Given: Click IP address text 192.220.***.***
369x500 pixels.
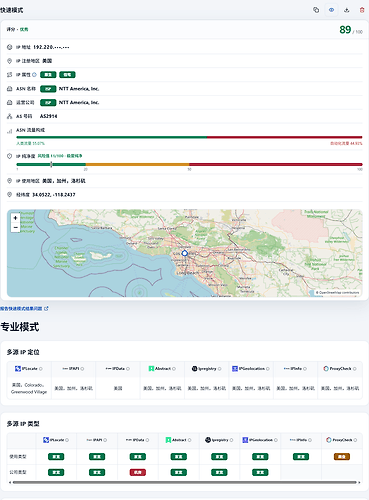Looking at the screenshot, I should coord(51,47).
